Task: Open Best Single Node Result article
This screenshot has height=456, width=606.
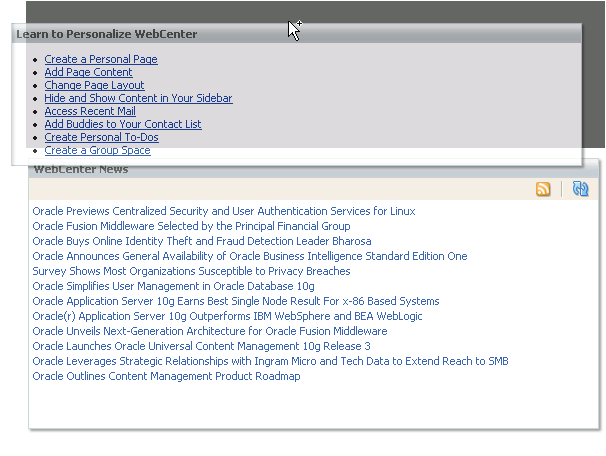Action: 236,301
